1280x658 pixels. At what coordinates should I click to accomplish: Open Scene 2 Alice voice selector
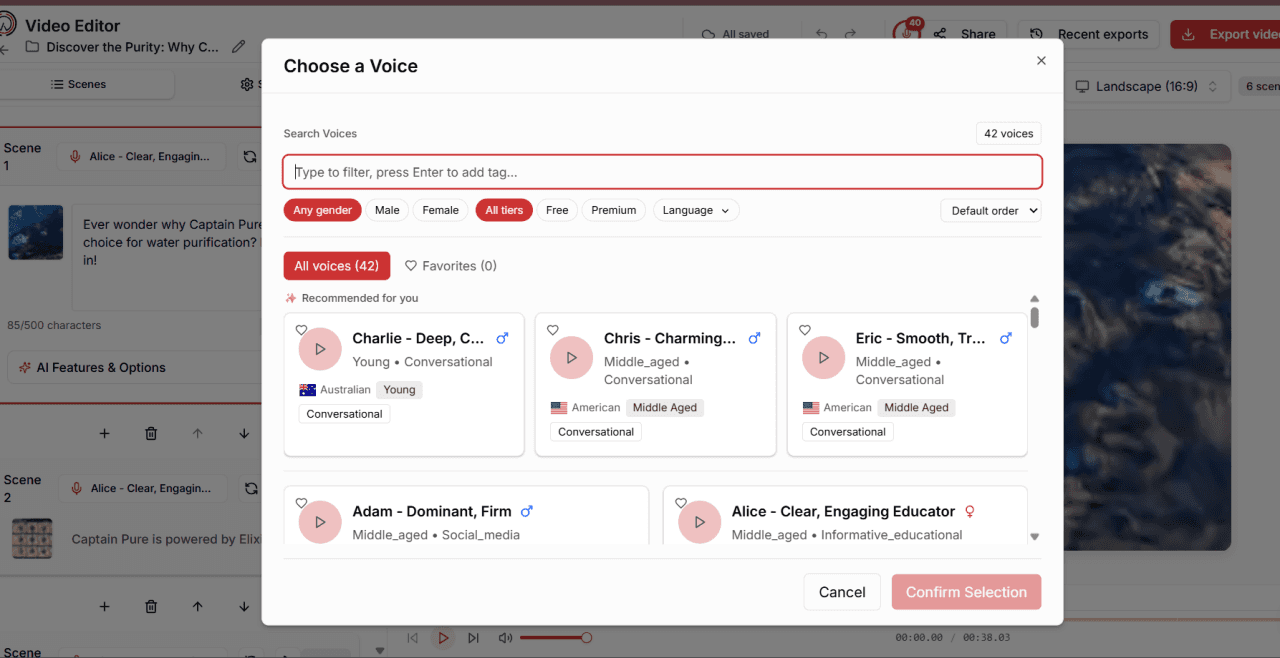[143, 489]
